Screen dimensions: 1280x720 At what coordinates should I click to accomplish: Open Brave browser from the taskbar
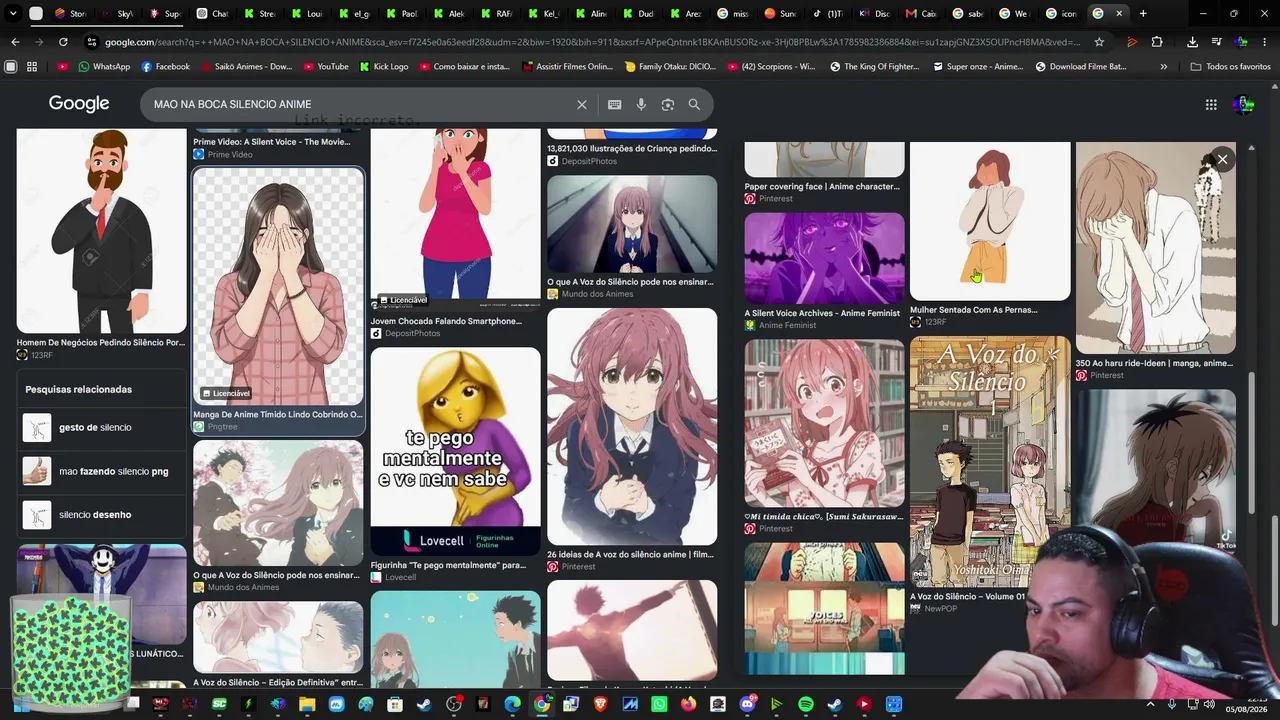coord(601,705)
